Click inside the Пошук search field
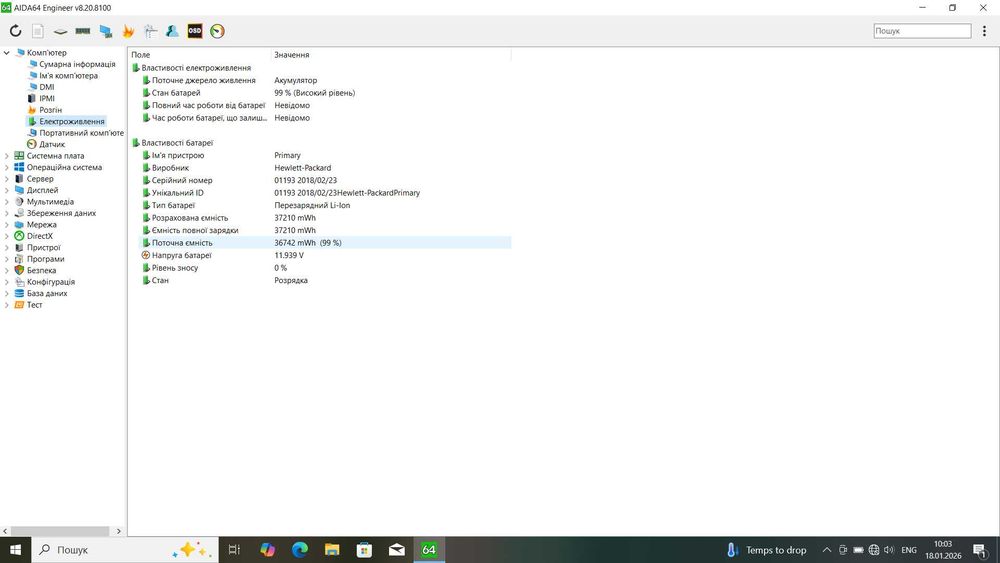Screen dimensions: 1000x563 pos(922,31)
